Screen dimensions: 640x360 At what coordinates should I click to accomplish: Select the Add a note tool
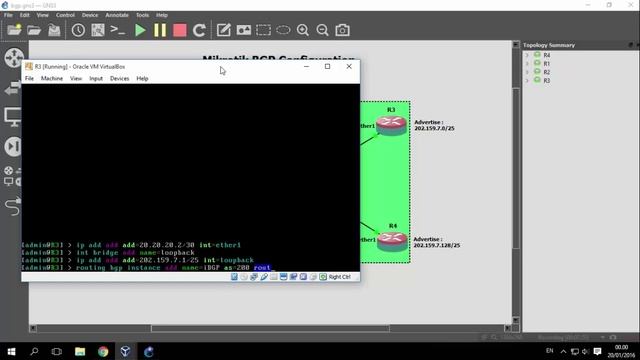point(224,30)
